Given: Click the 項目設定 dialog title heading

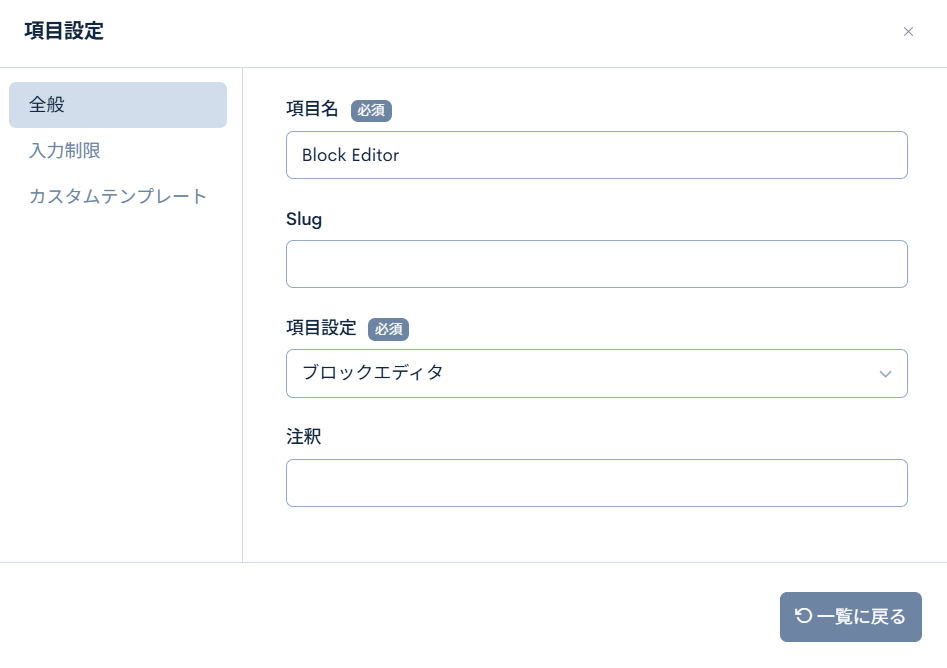Looking at the screenshot, I should coord(64,31).
